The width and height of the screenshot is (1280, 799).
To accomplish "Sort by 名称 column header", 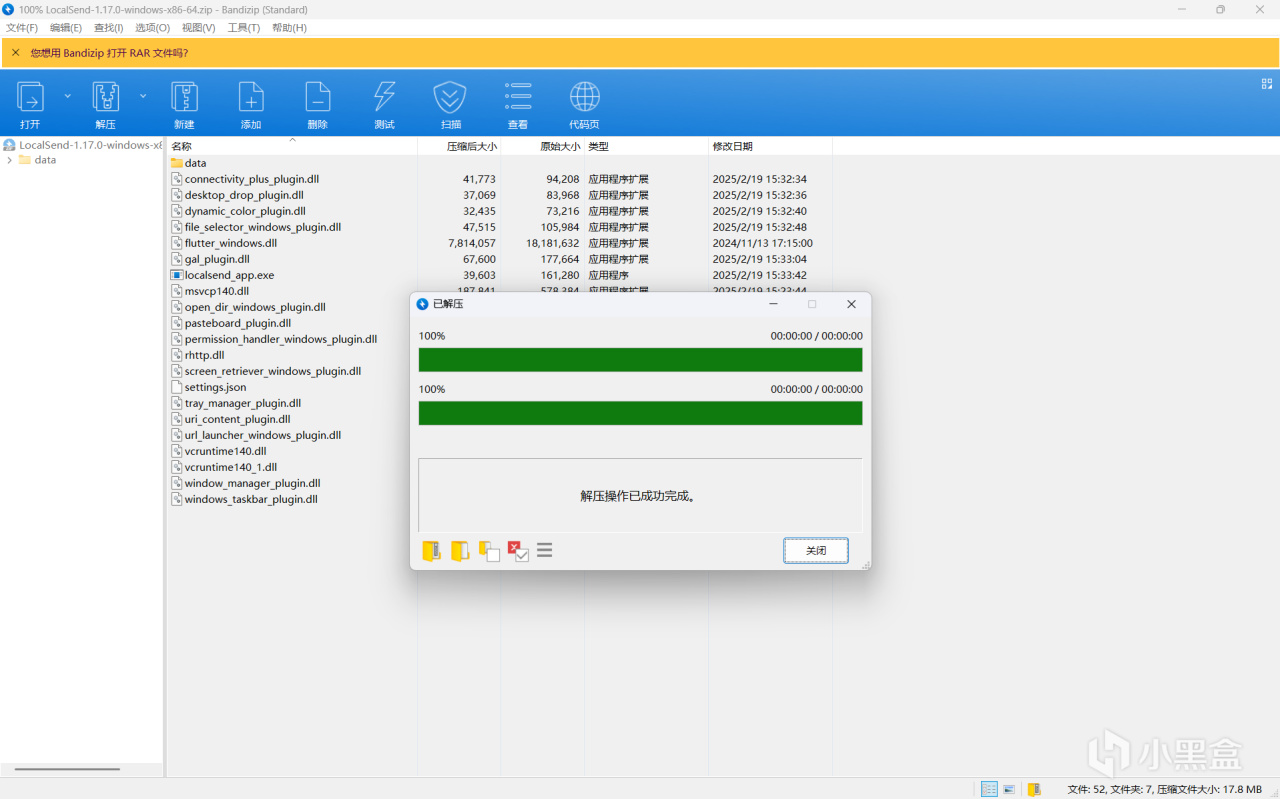I will pos(292,147).
